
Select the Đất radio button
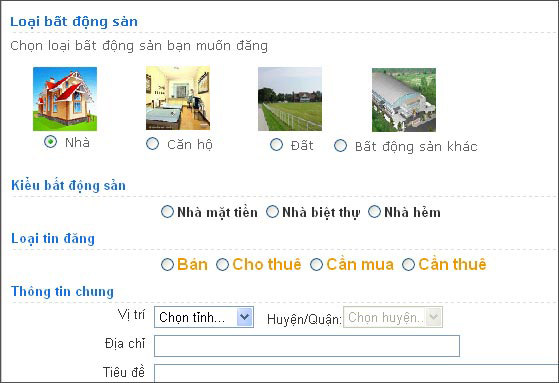coord(276,145)
